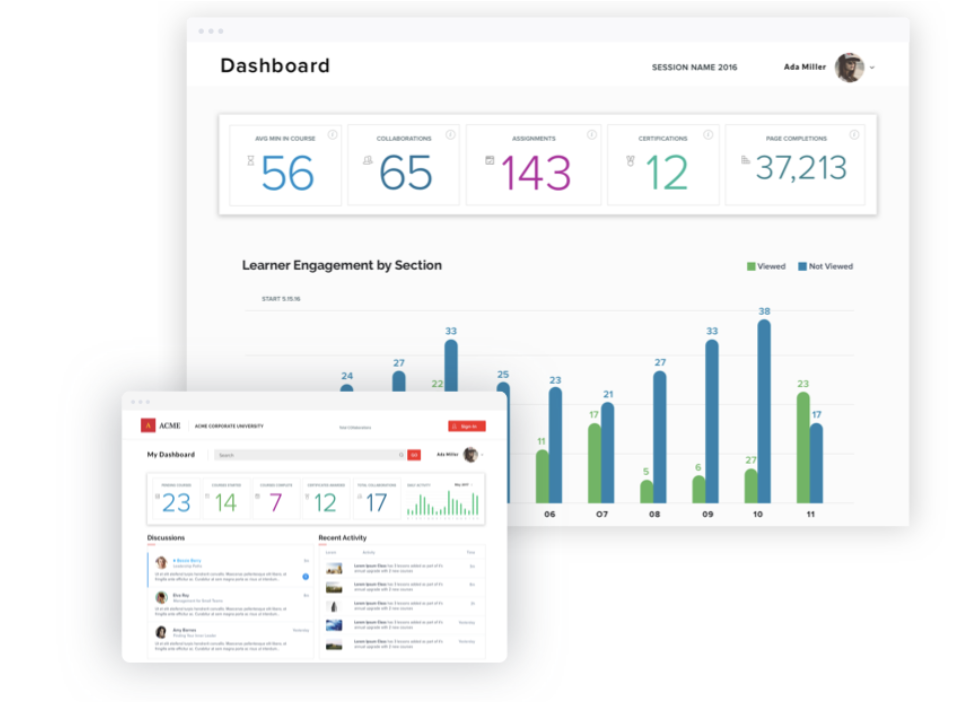Open info icon on Certifications card
Viewport: 960px width, 702px height.
pos(708,135)
